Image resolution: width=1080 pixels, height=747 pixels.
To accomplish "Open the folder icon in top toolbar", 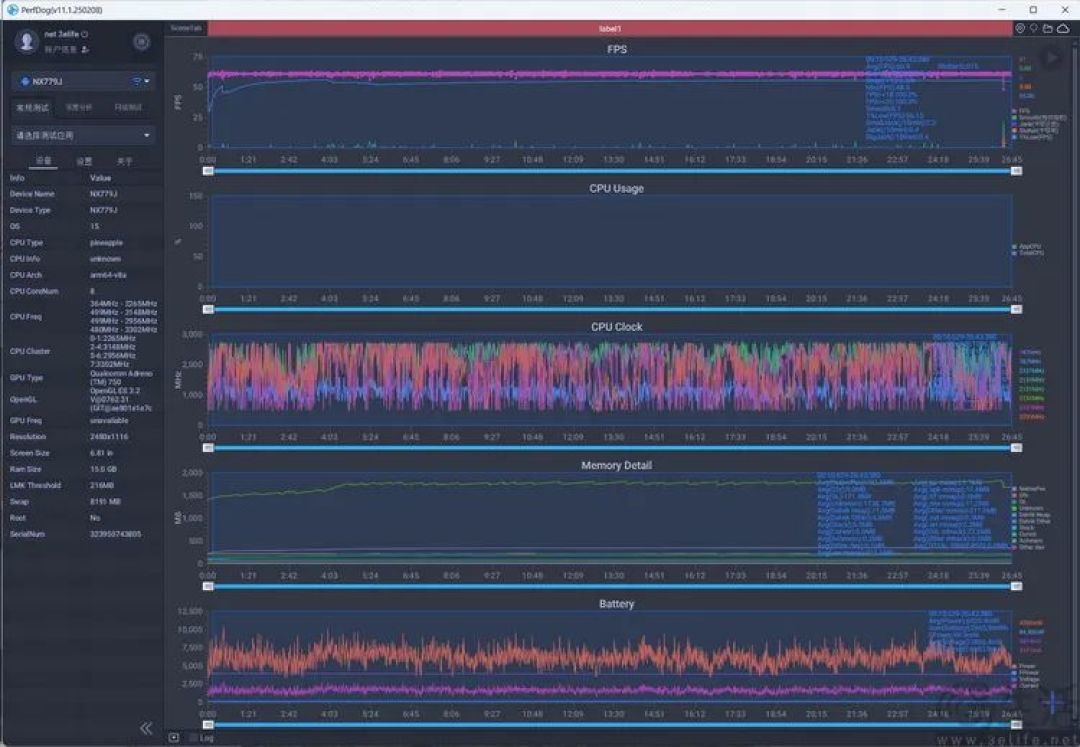I will pyautogui.click(x=1048, y=28).
